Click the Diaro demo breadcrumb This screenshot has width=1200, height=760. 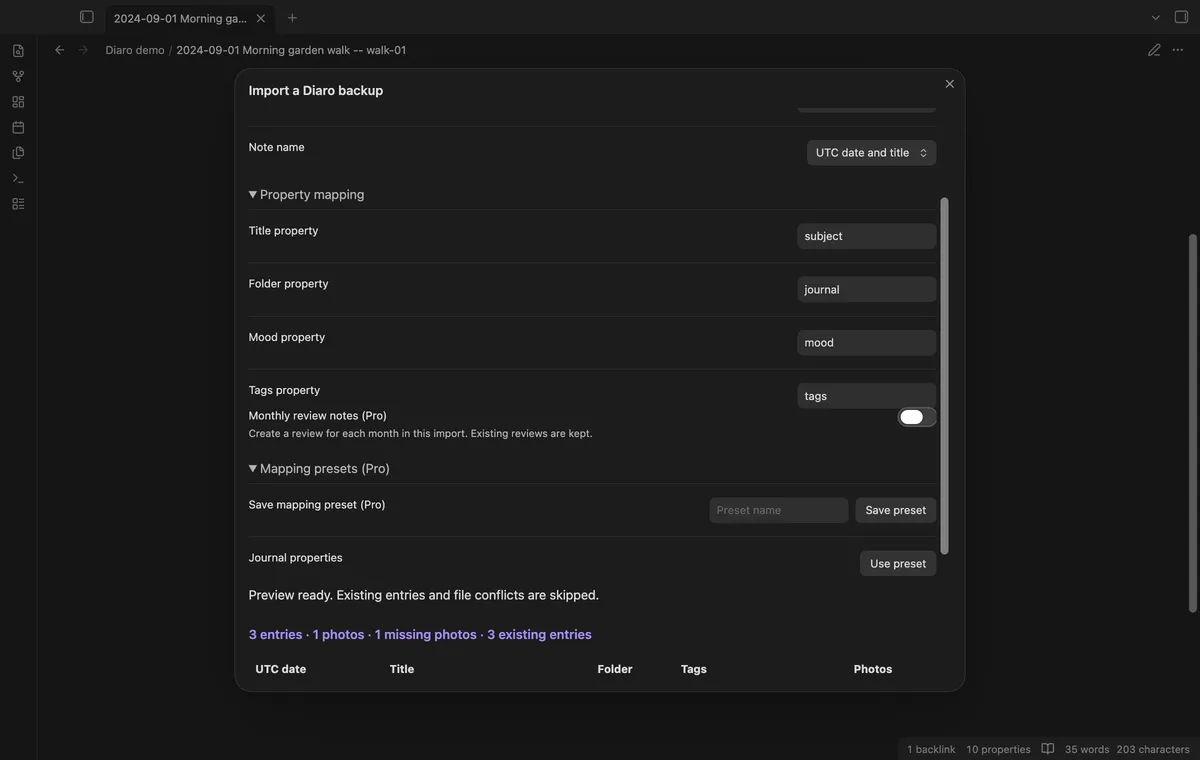coord(135,50)
